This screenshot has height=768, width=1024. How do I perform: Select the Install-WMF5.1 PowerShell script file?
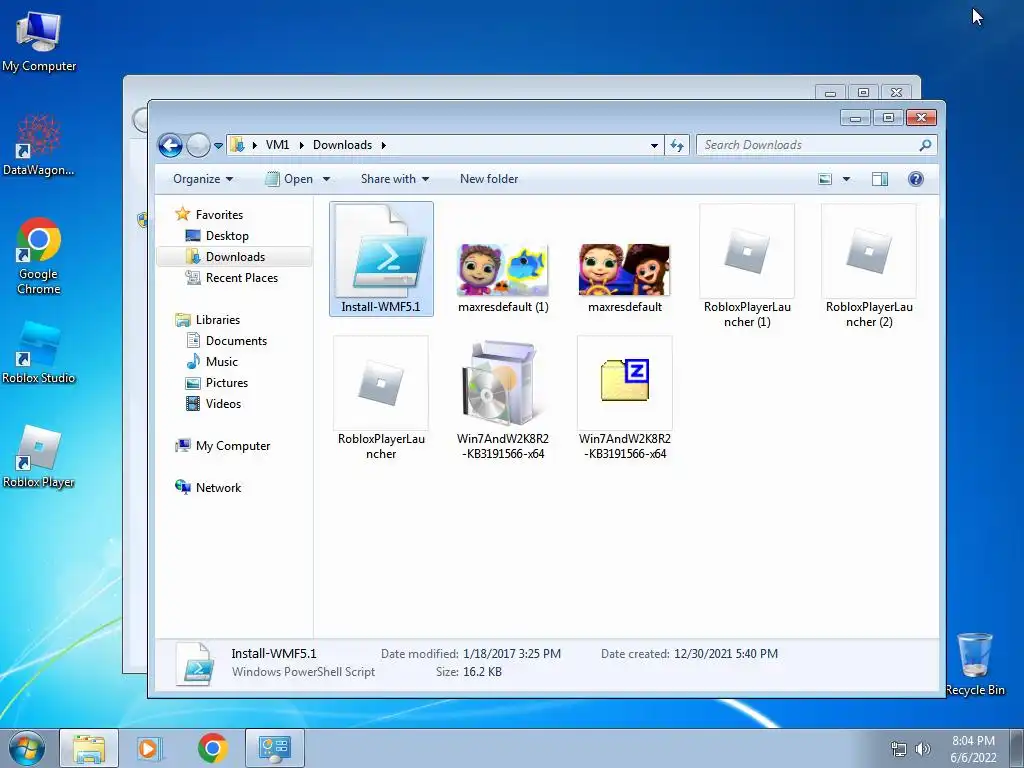[x=381, y=259]
